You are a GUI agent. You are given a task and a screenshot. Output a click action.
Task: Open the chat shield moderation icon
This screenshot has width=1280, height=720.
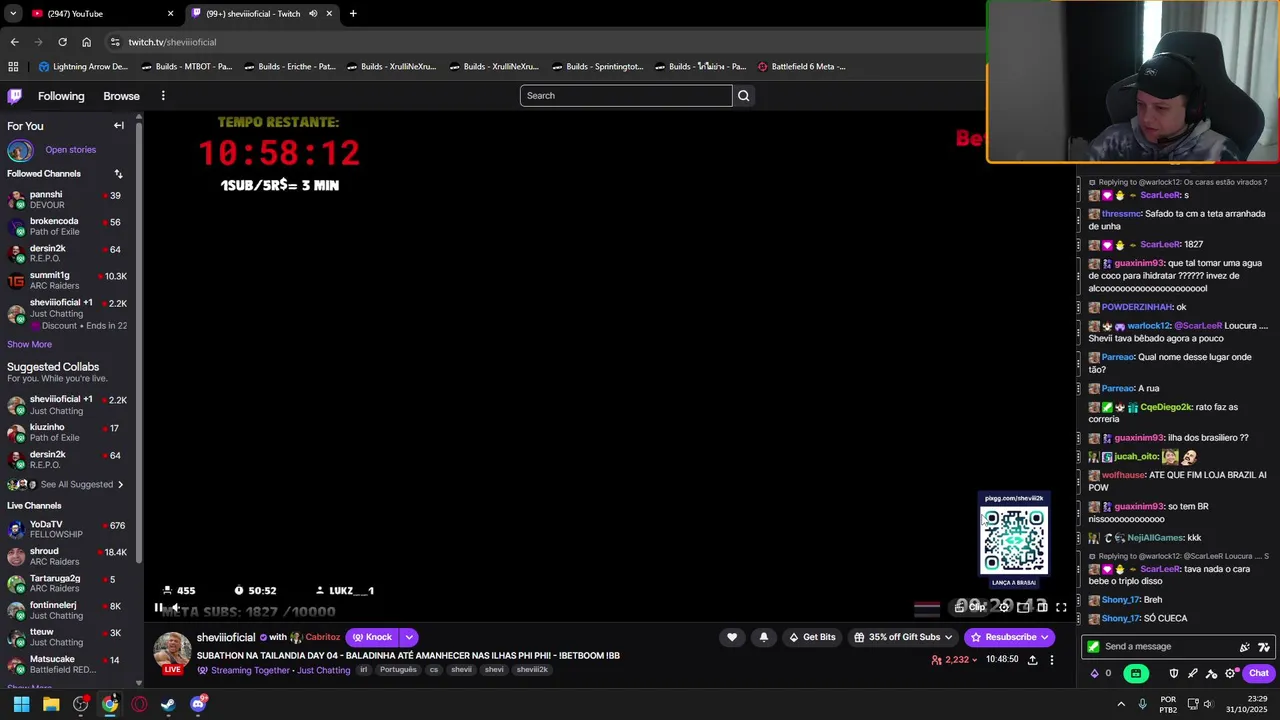tap(1174, 673)
